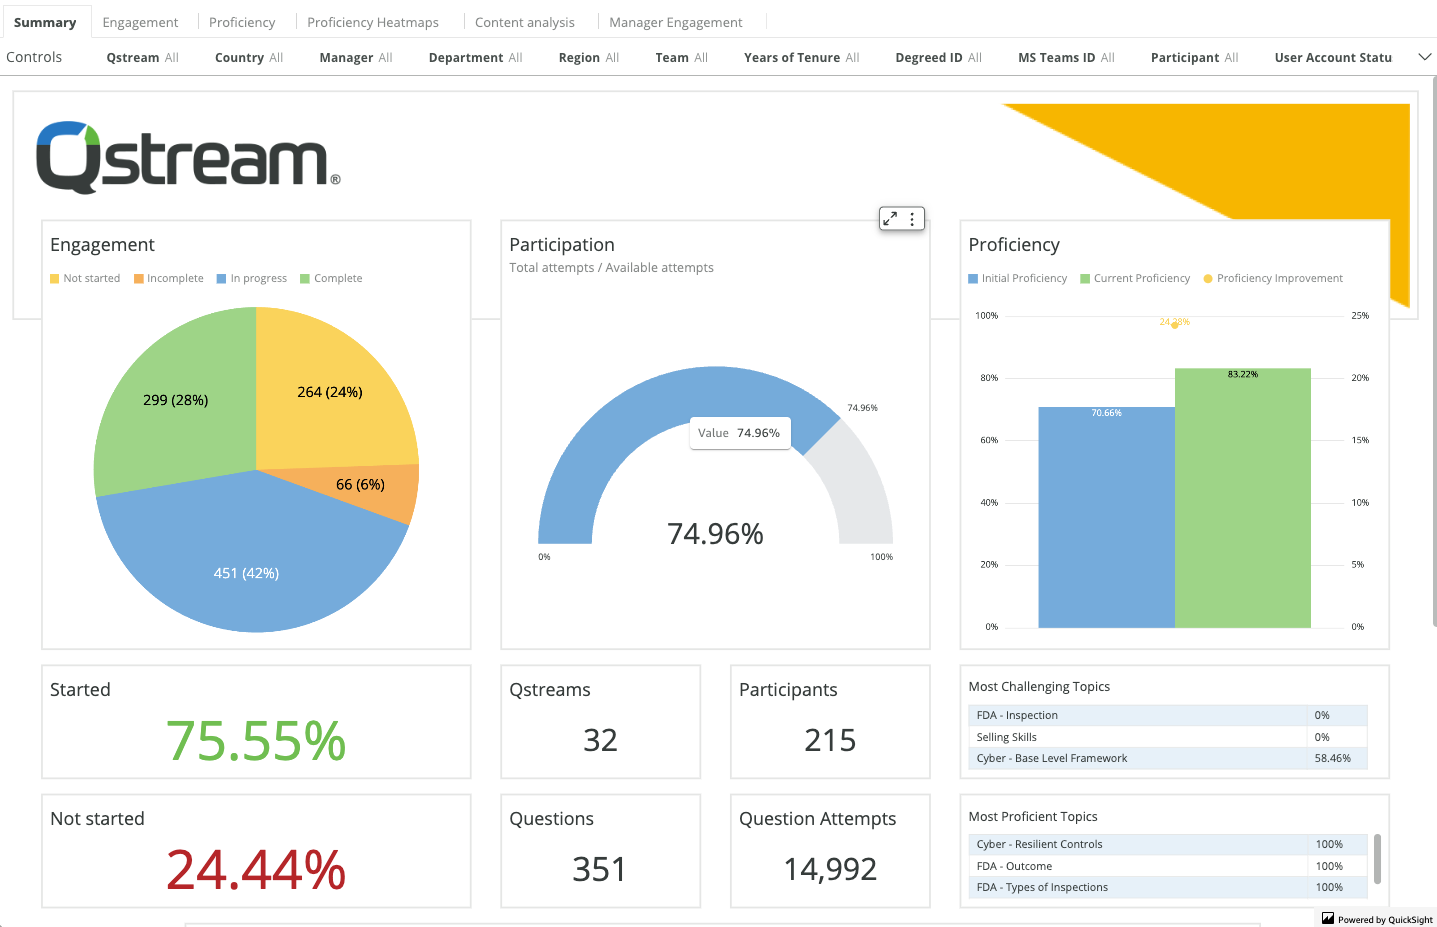Click the QuickSight logo icon in footer
Screen dimensions: 1437x927
[1328, 918]
